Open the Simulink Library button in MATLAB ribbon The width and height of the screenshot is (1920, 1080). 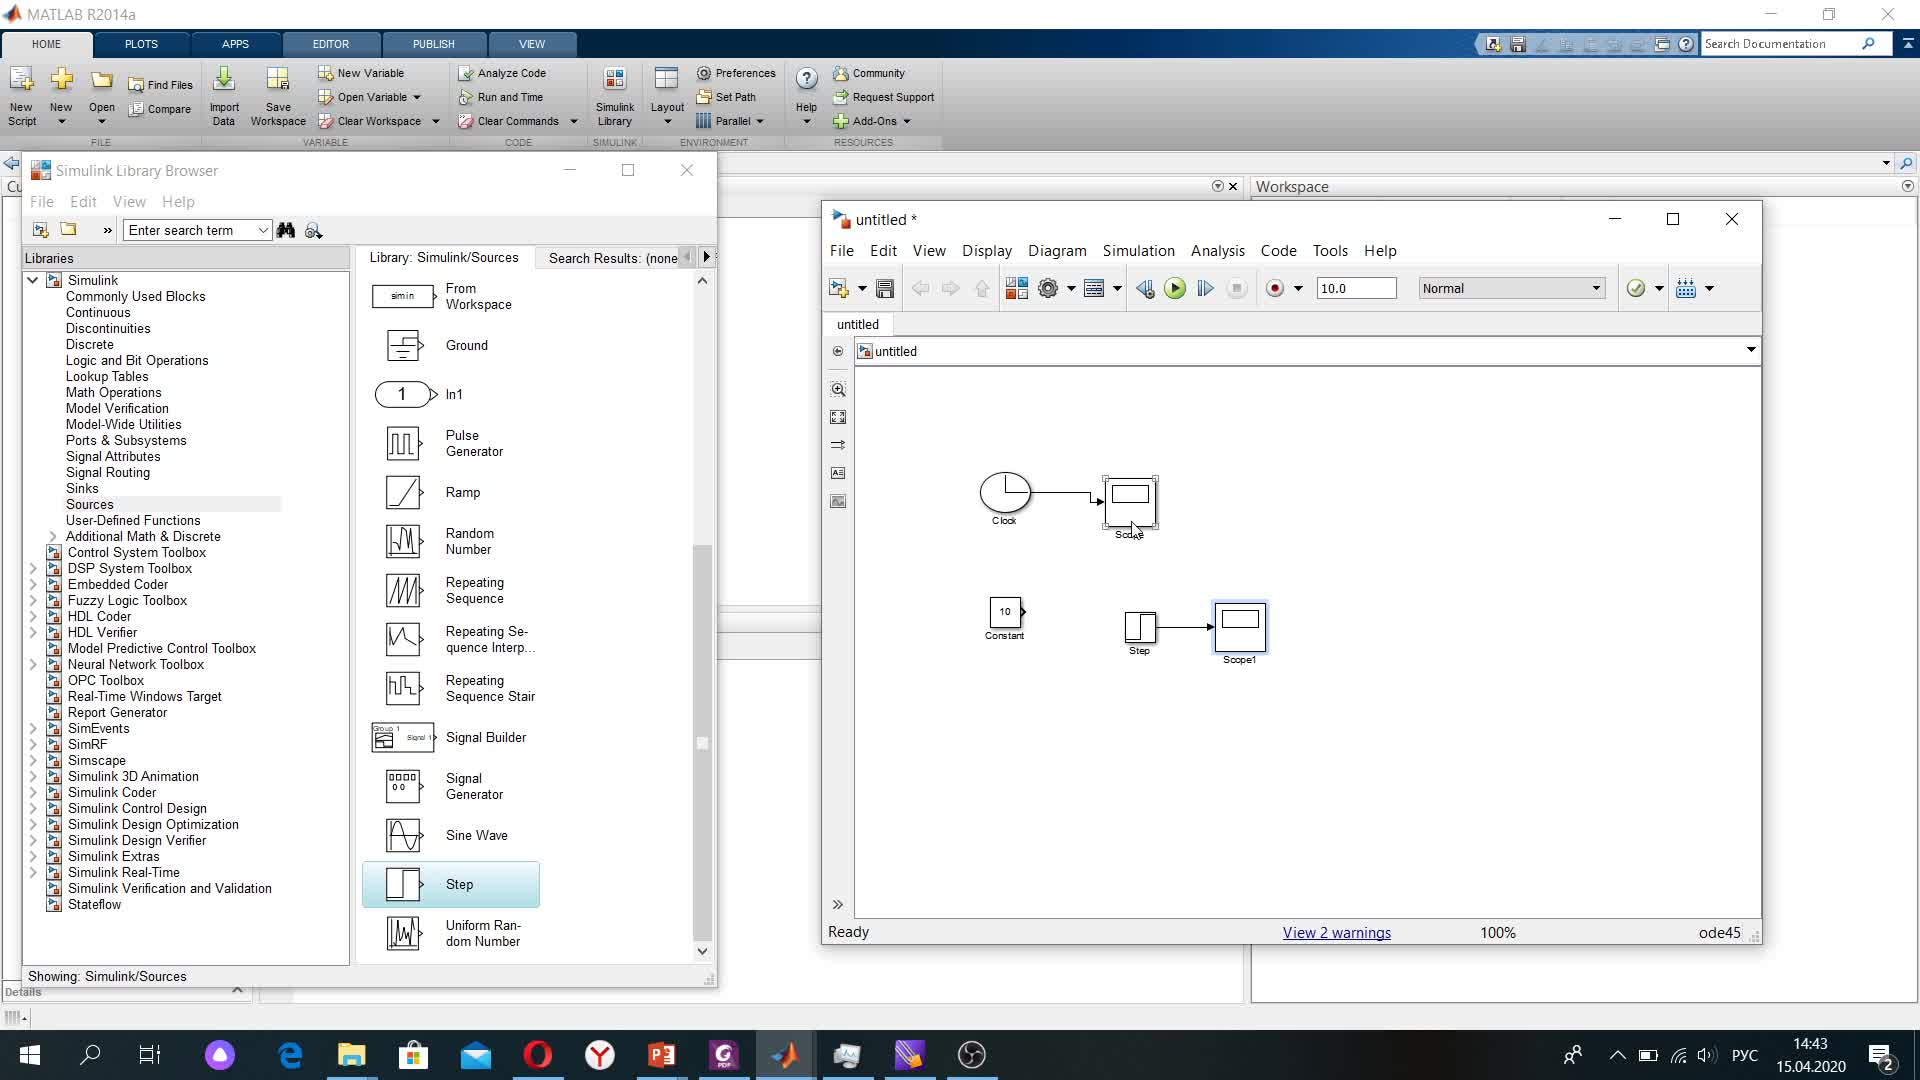tap(615, 98)
